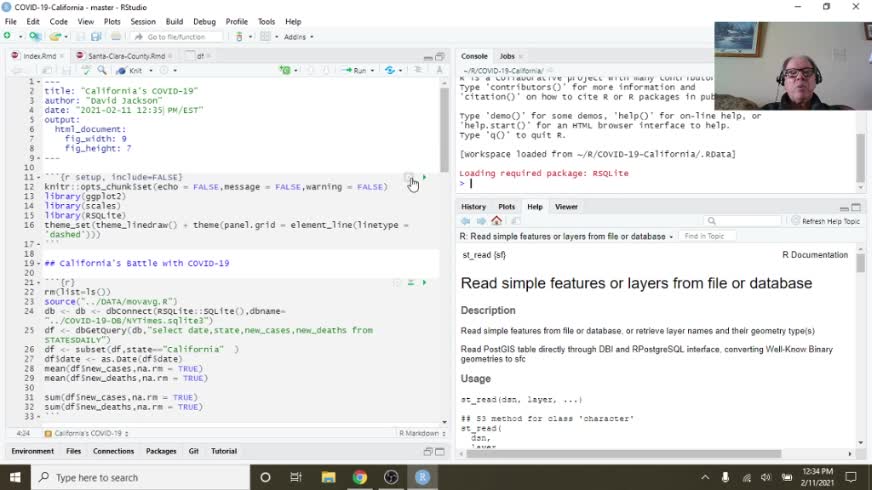Open the Windows Start menu

click(15, 477)
